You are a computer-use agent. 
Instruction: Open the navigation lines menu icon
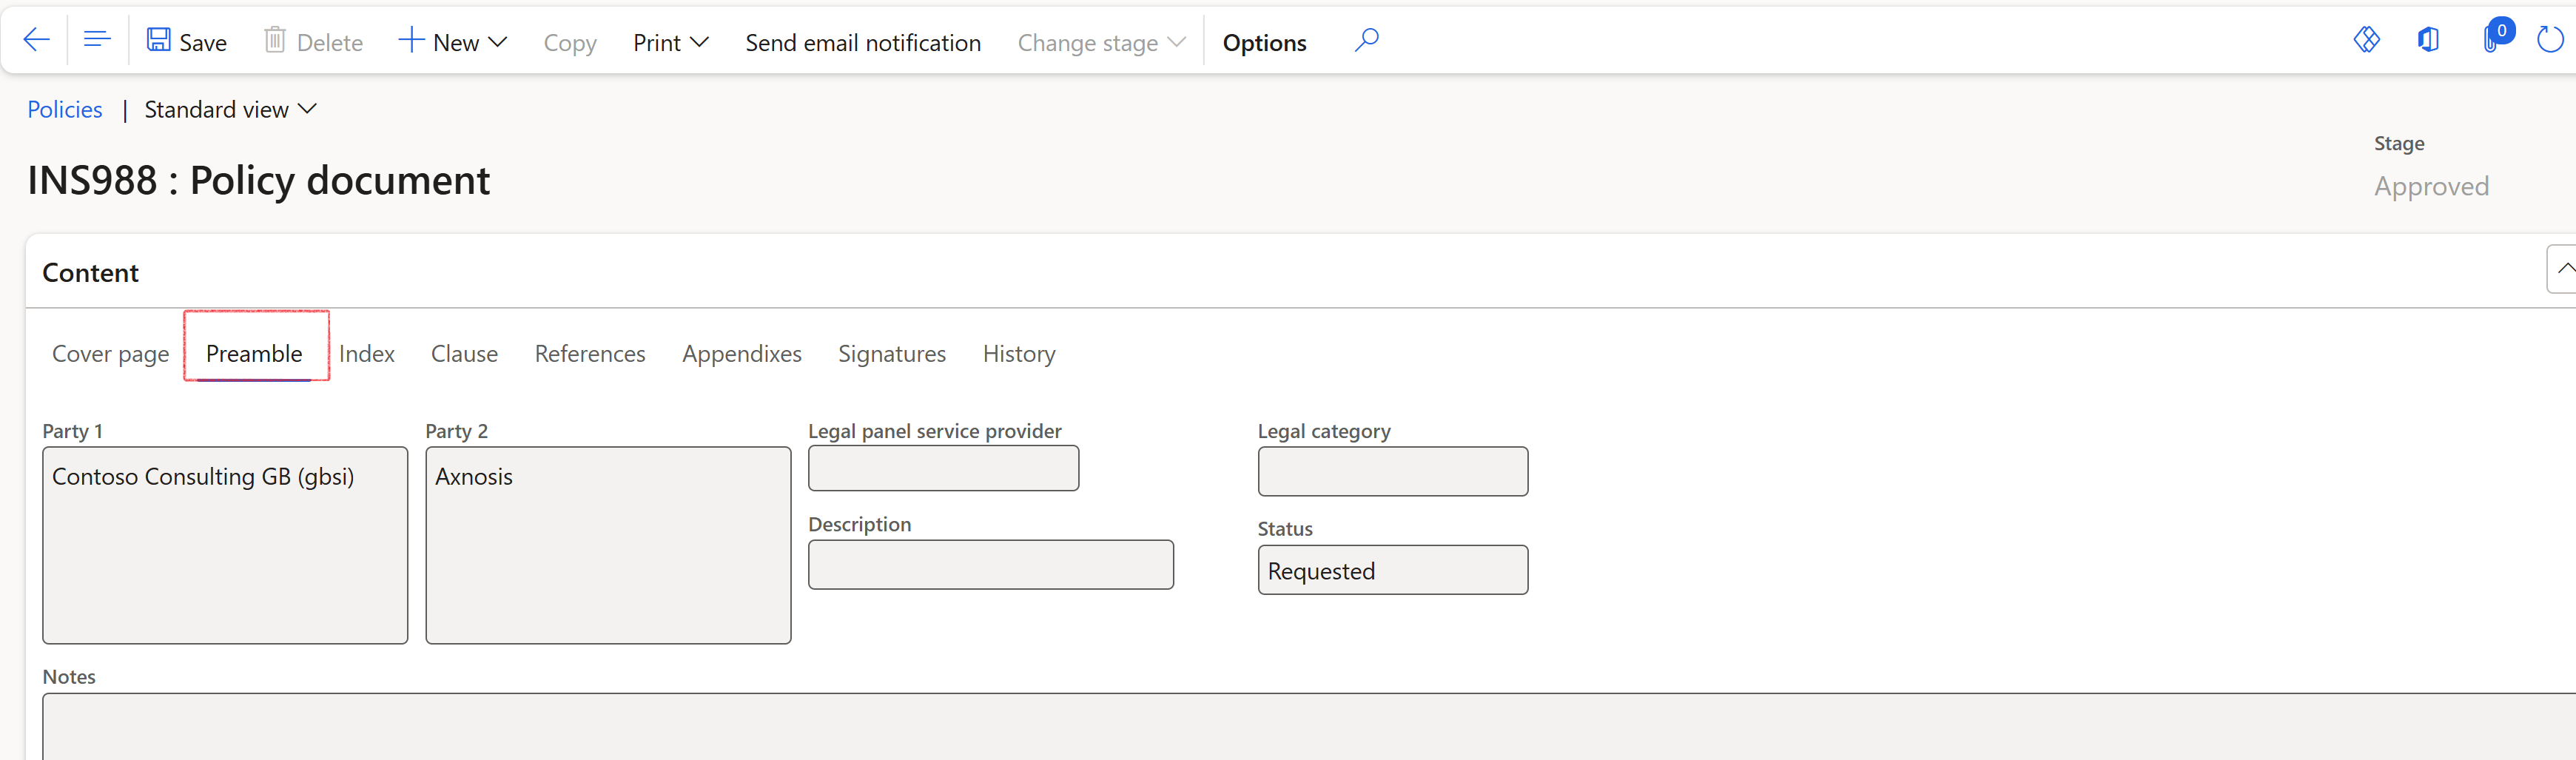tap(97, 40)
